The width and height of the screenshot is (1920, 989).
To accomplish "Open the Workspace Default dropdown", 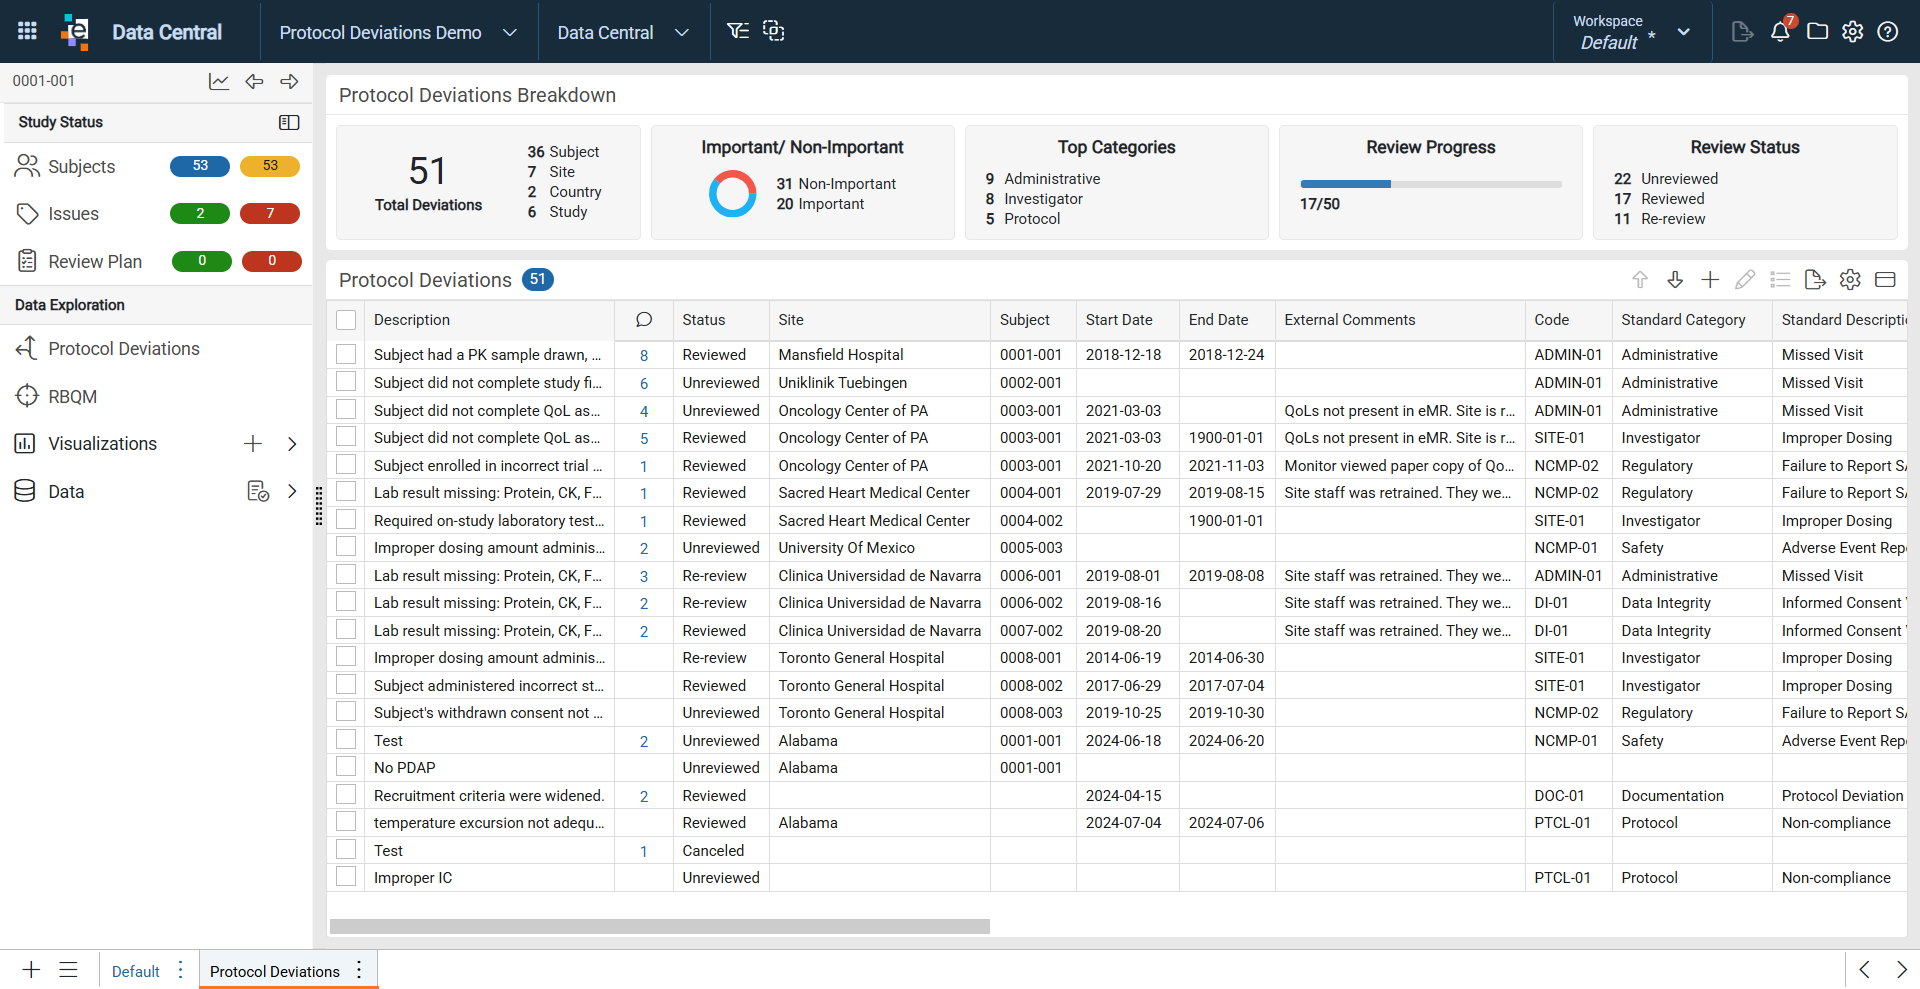I will pos(1632,32).
